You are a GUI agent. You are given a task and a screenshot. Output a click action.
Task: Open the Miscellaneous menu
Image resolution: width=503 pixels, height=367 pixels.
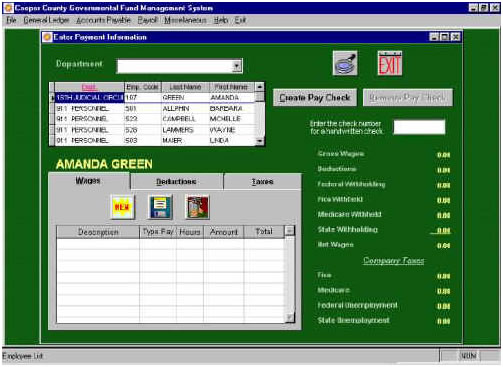[185, 20]
